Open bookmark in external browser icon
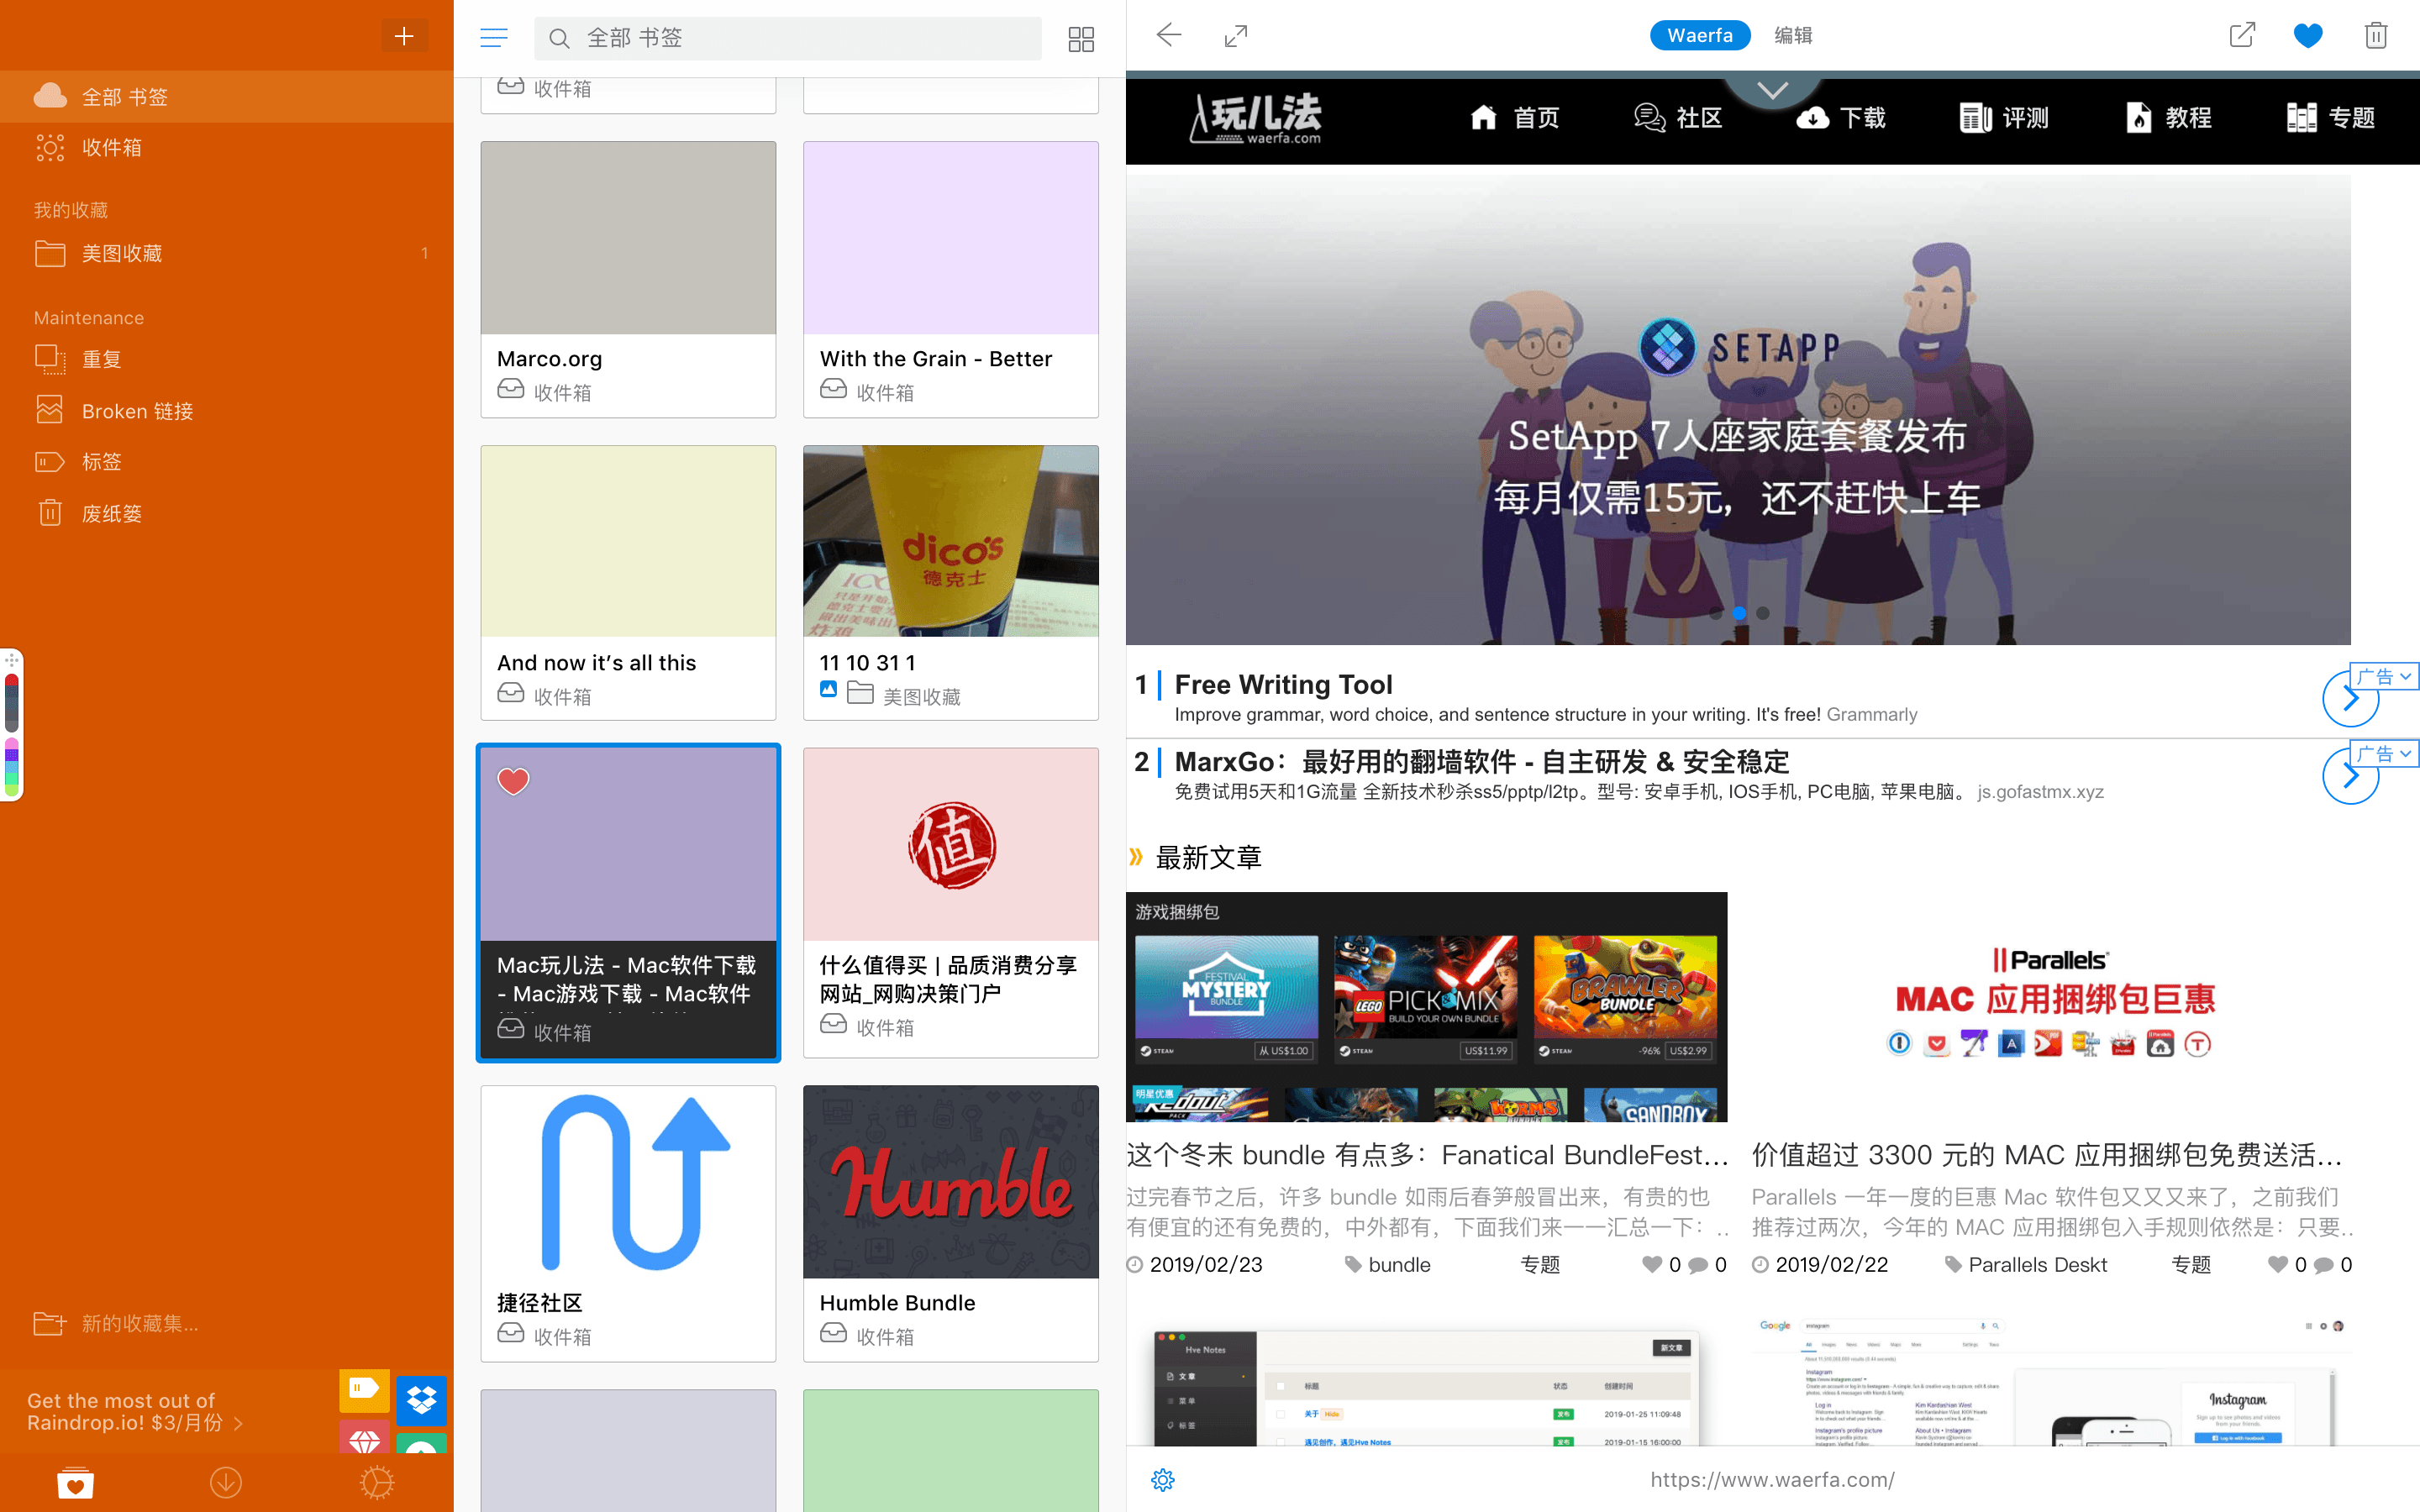The width and height of the screenshot is (2420, 1512). tap(2242, 36)
